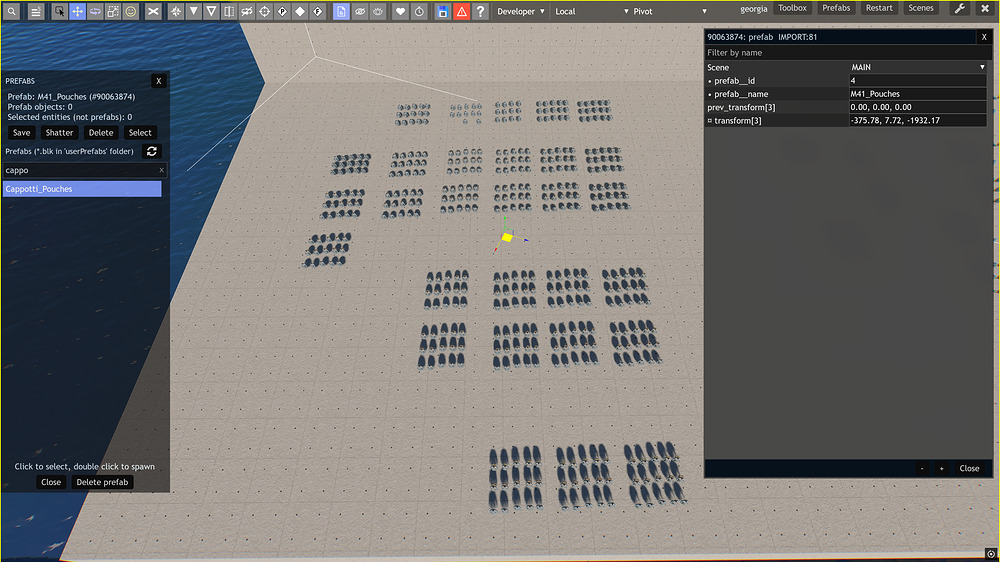Screen dimensions: 1000x562
Task: Click the red warning triangle icon
Action: point(461,11)
